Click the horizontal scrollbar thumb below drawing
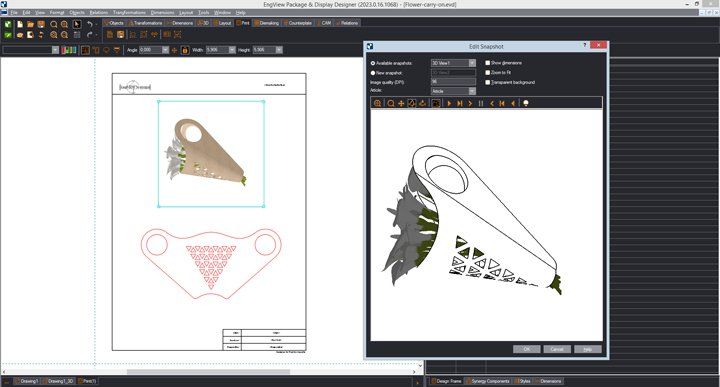 [208, 372]
